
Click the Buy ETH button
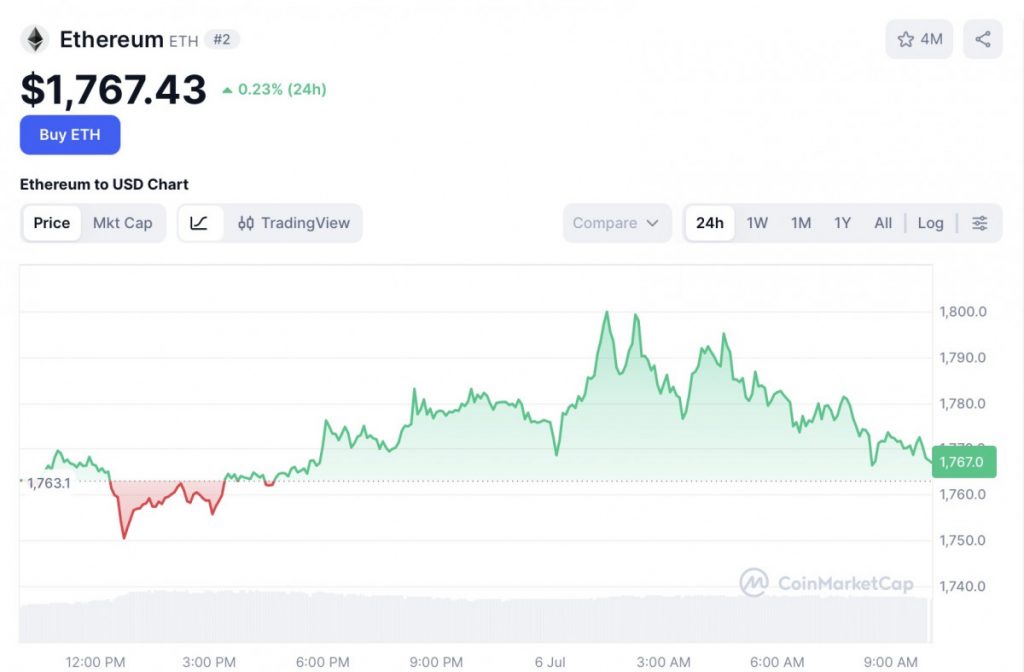point(70,135)
